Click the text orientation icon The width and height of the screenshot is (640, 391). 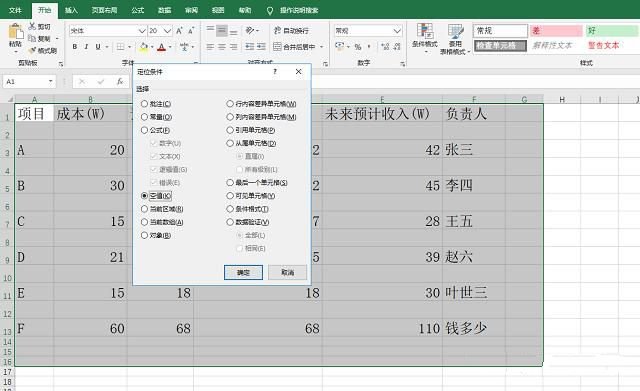click(x=250, y=30)
